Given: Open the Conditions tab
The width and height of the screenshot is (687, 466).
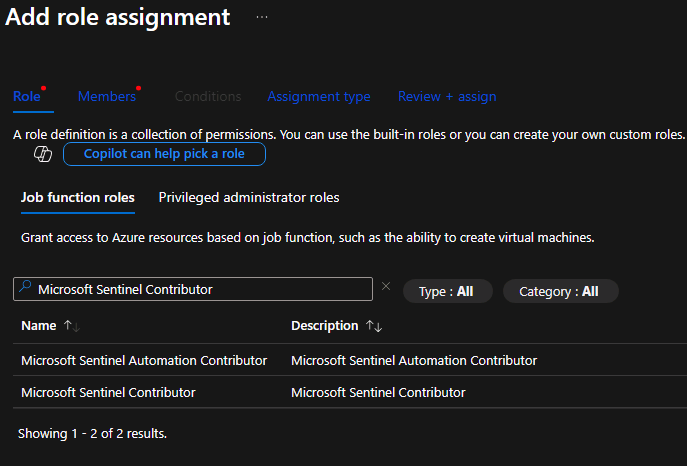Looking at the screenshot, I should point(208,96).
